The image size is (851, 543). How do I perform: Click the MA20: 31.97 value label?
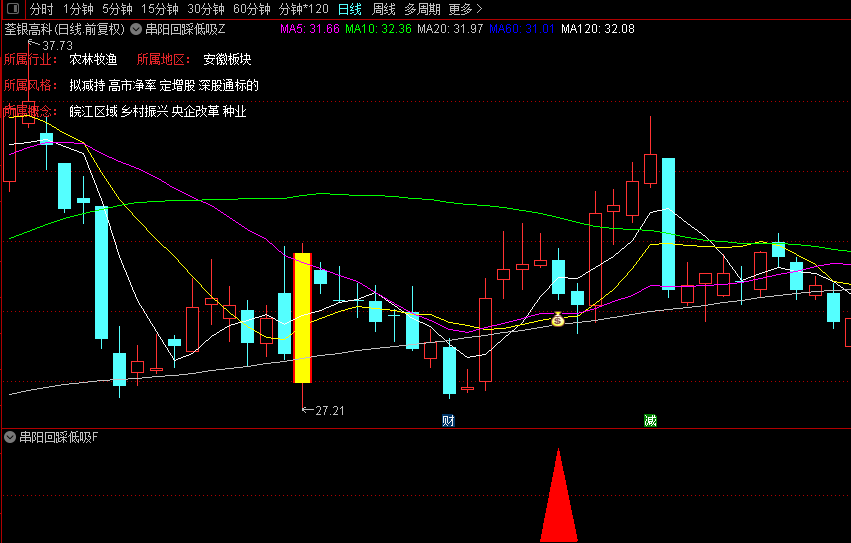click(x=450, y=29)
